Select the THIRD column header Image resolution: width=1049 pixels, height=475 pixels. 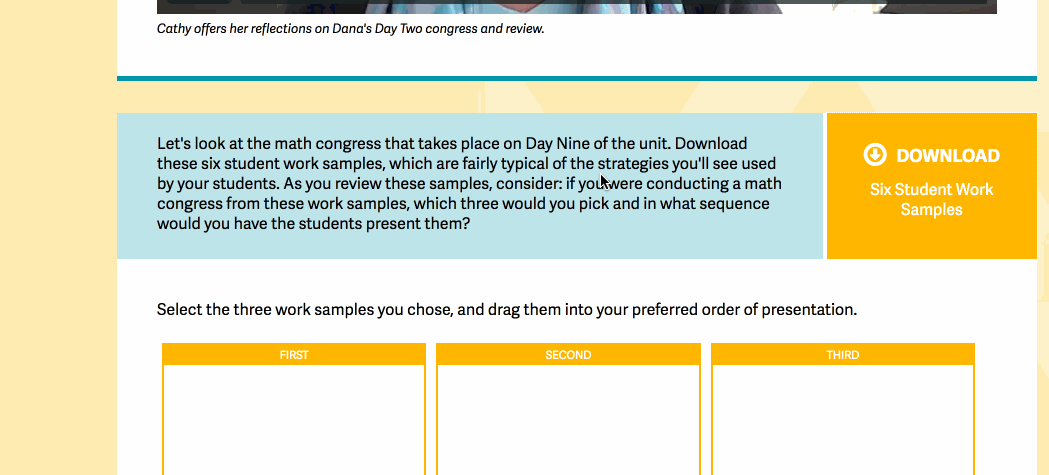843,355
